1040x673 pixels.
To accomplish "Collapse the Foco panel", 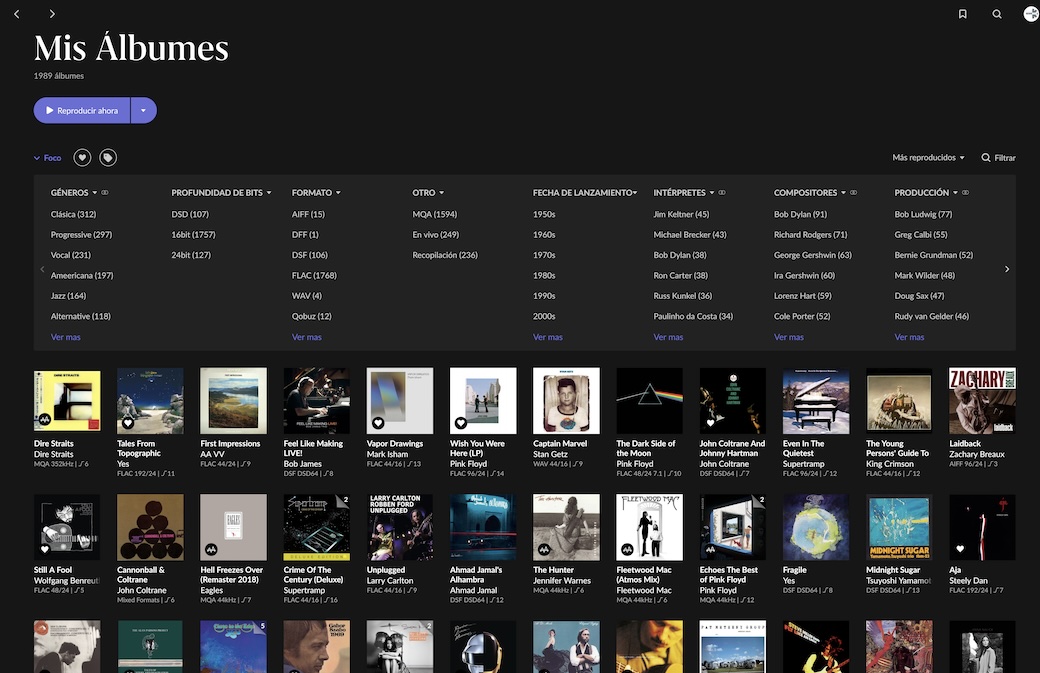I will point(47,158).
